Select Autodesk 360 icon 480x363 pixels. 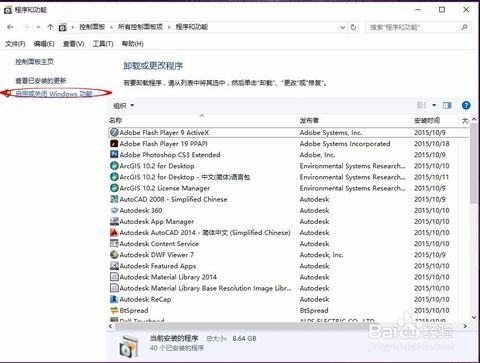[114, 210]
